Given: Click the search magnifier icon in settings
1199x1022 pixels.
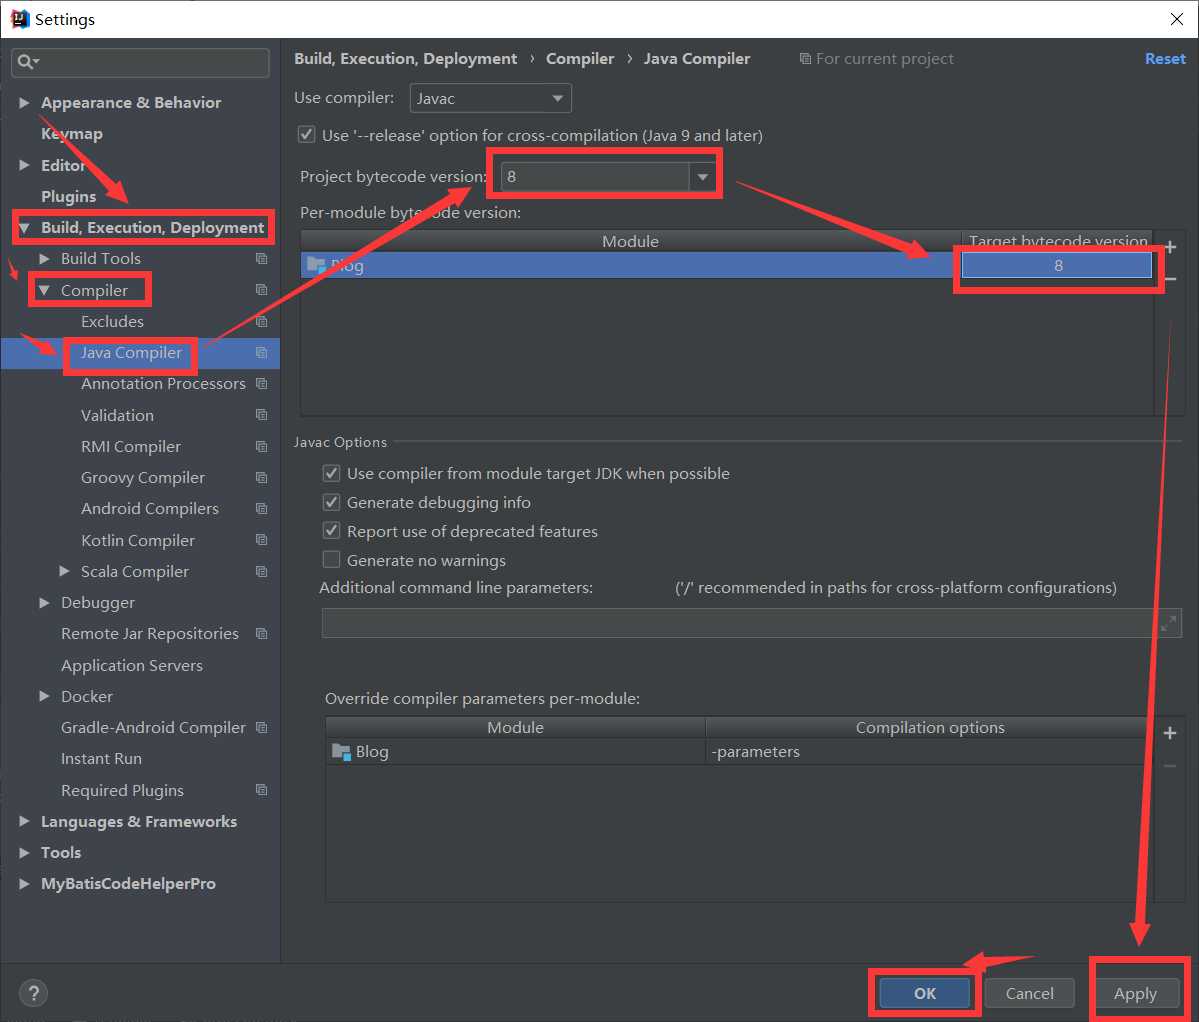Looking at the screenshot, I should point(25,62).
